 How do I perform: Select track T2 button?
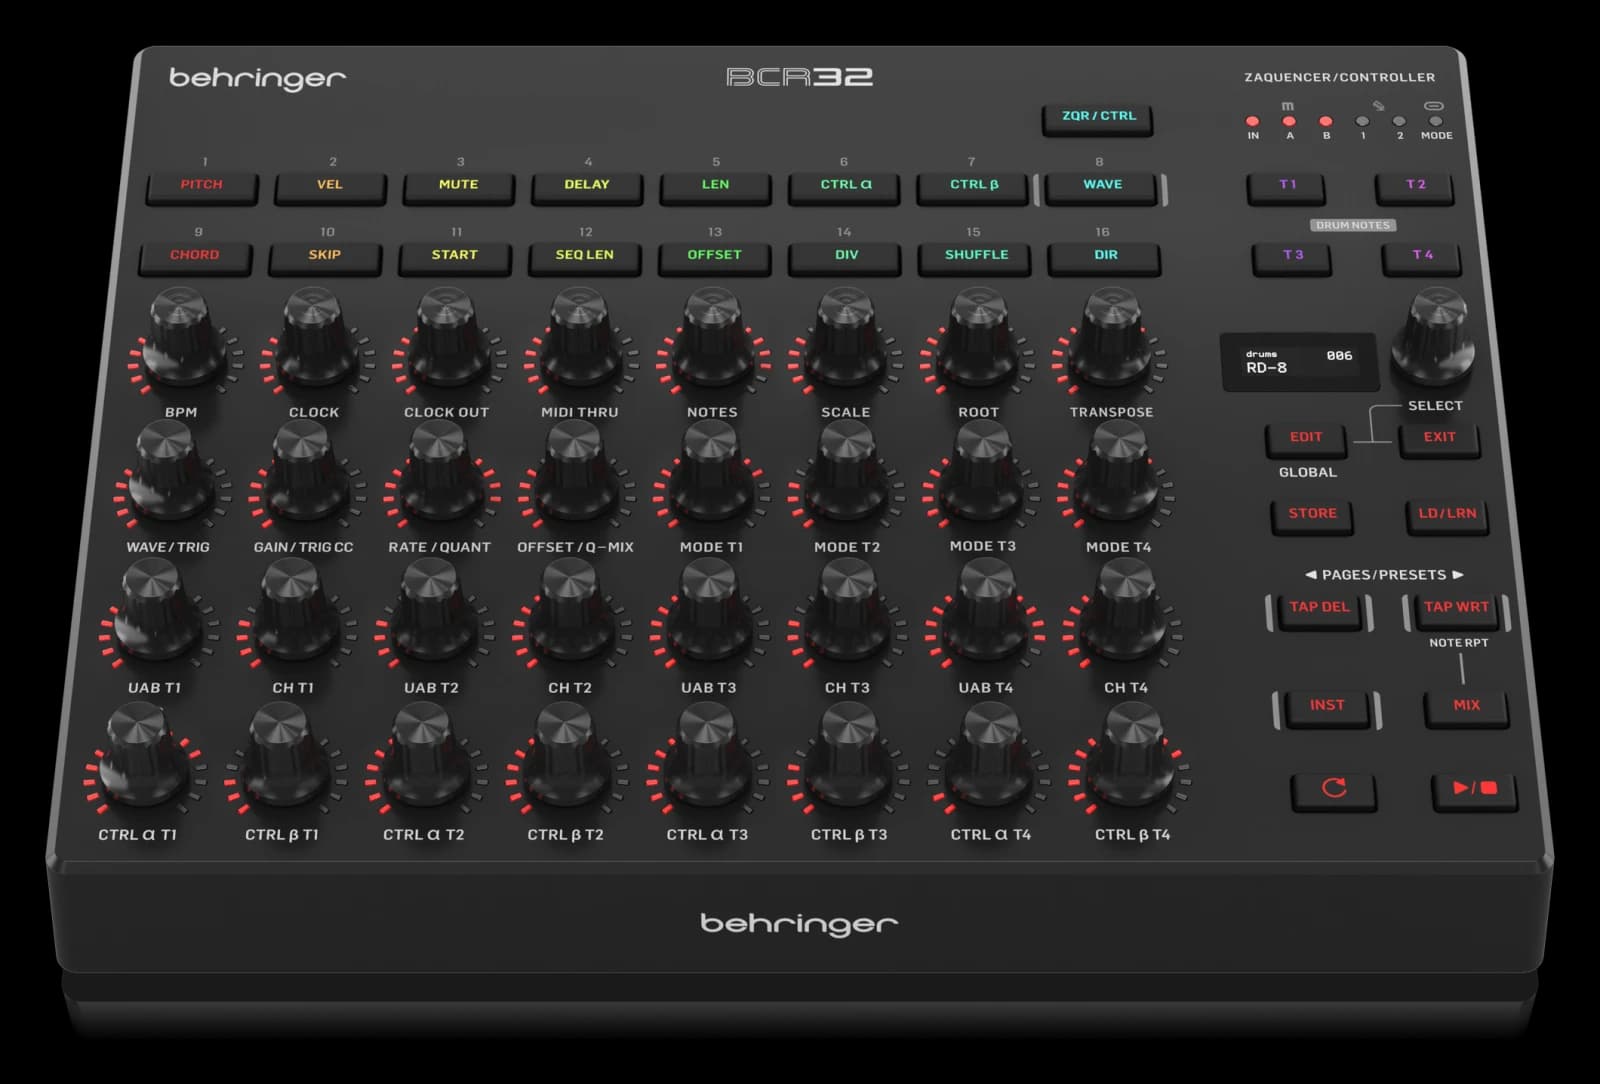[1415, 186]
